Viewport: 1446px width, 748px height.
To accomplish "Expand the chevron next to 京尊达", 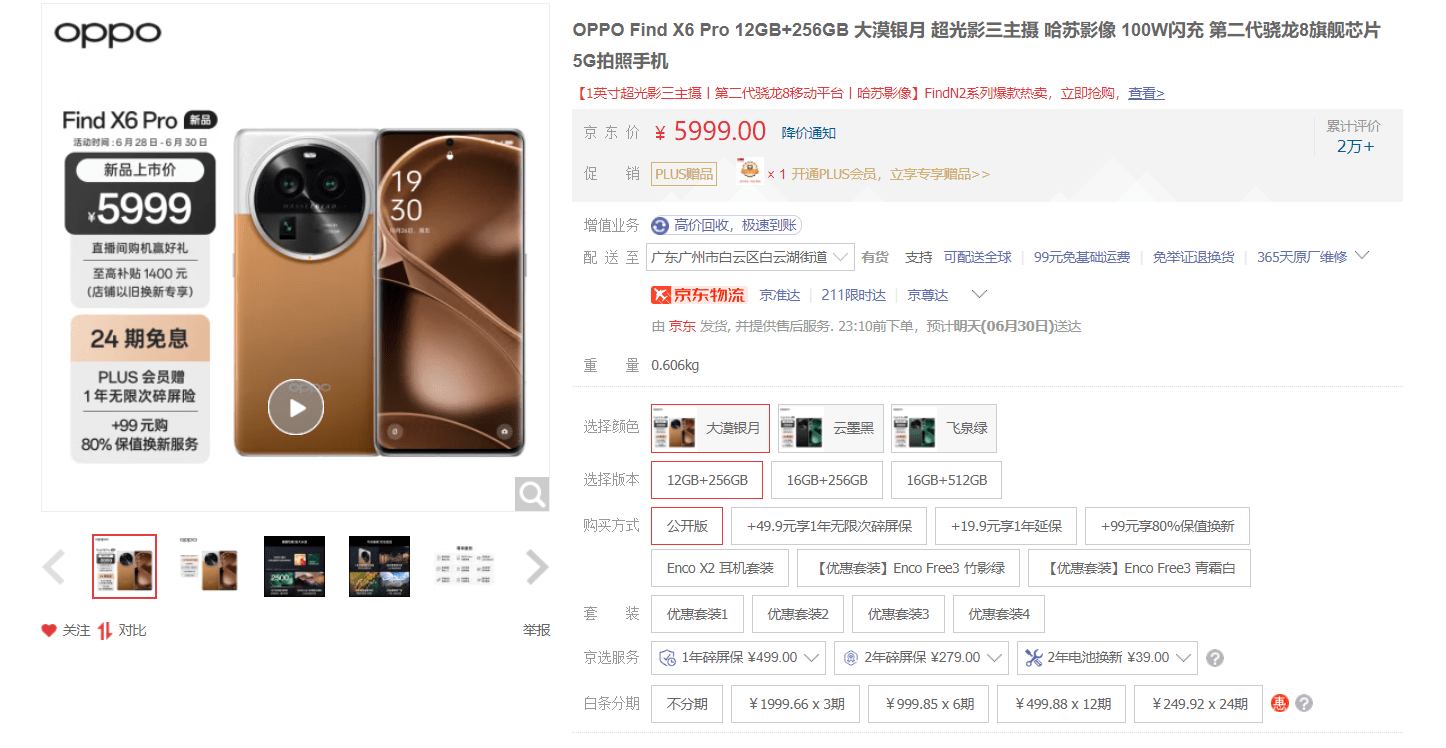I will (x=979, y=294).
